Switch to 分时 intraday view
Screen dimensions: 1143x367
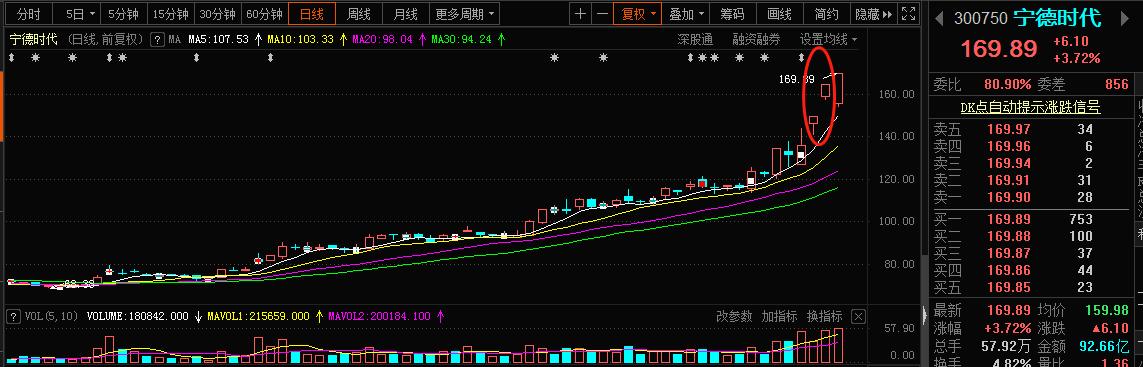tap(28, 13)
